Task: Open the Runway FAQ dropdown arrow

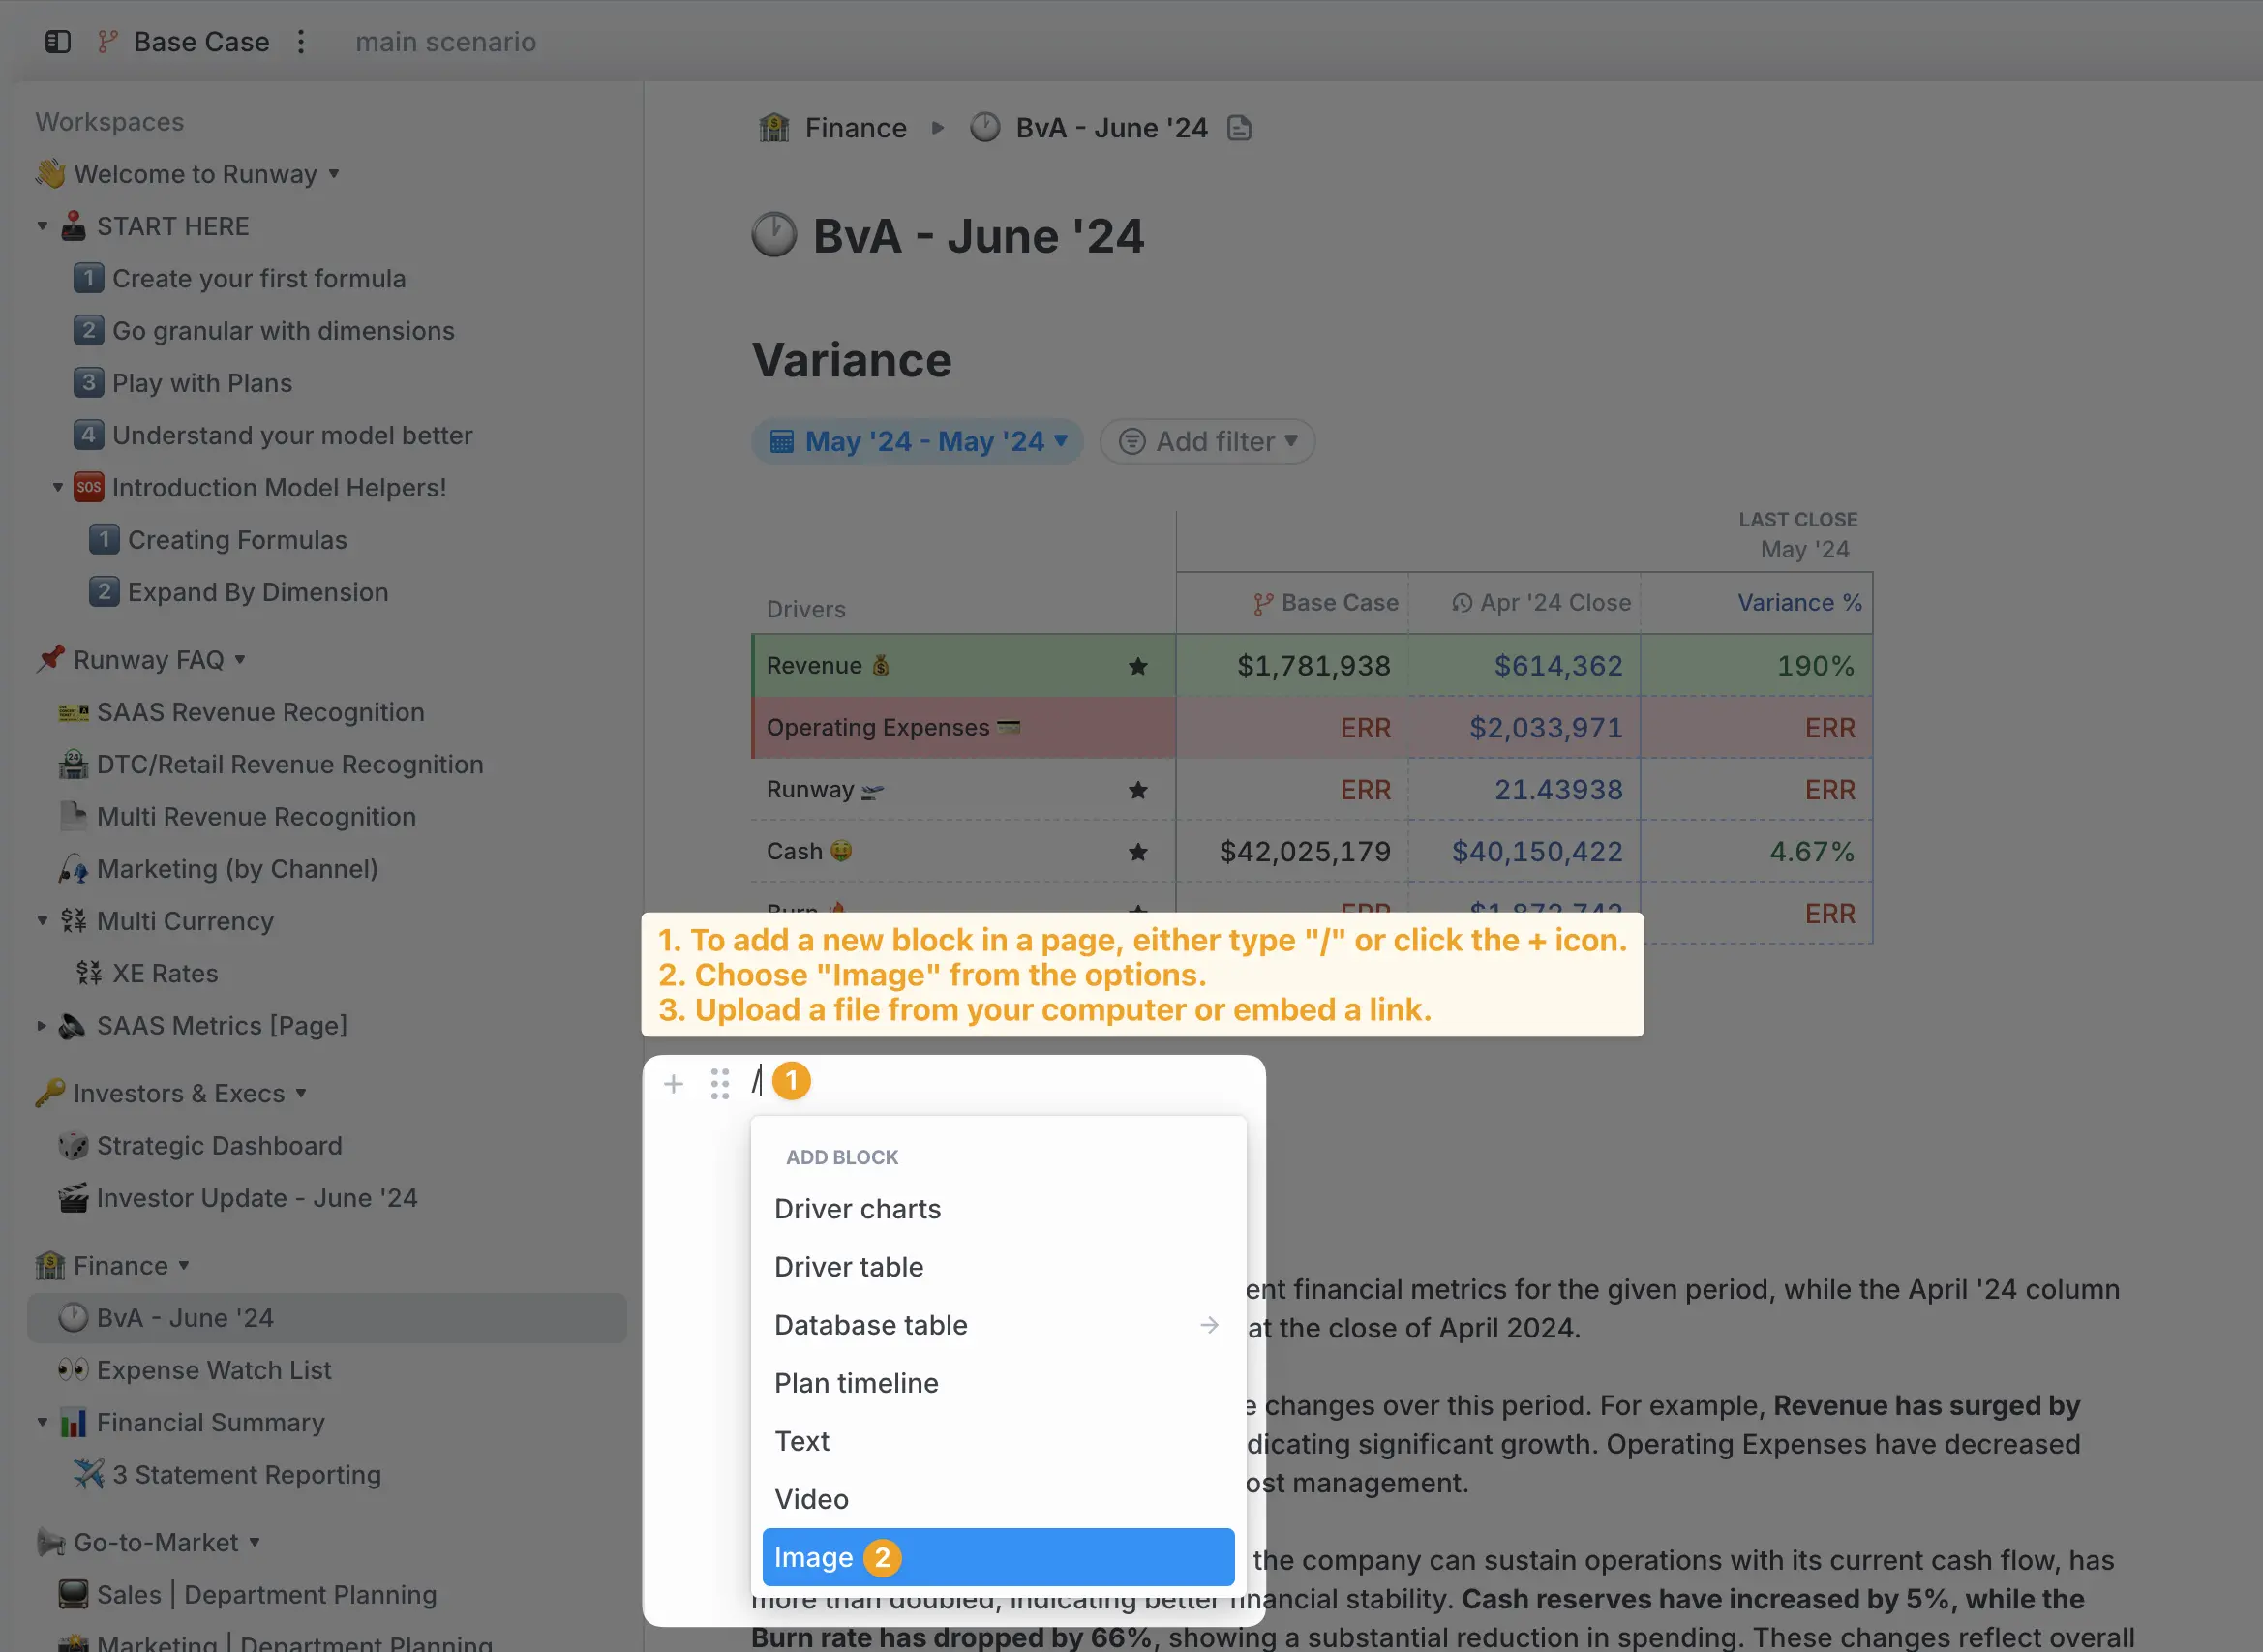Action: pos(240,660)
